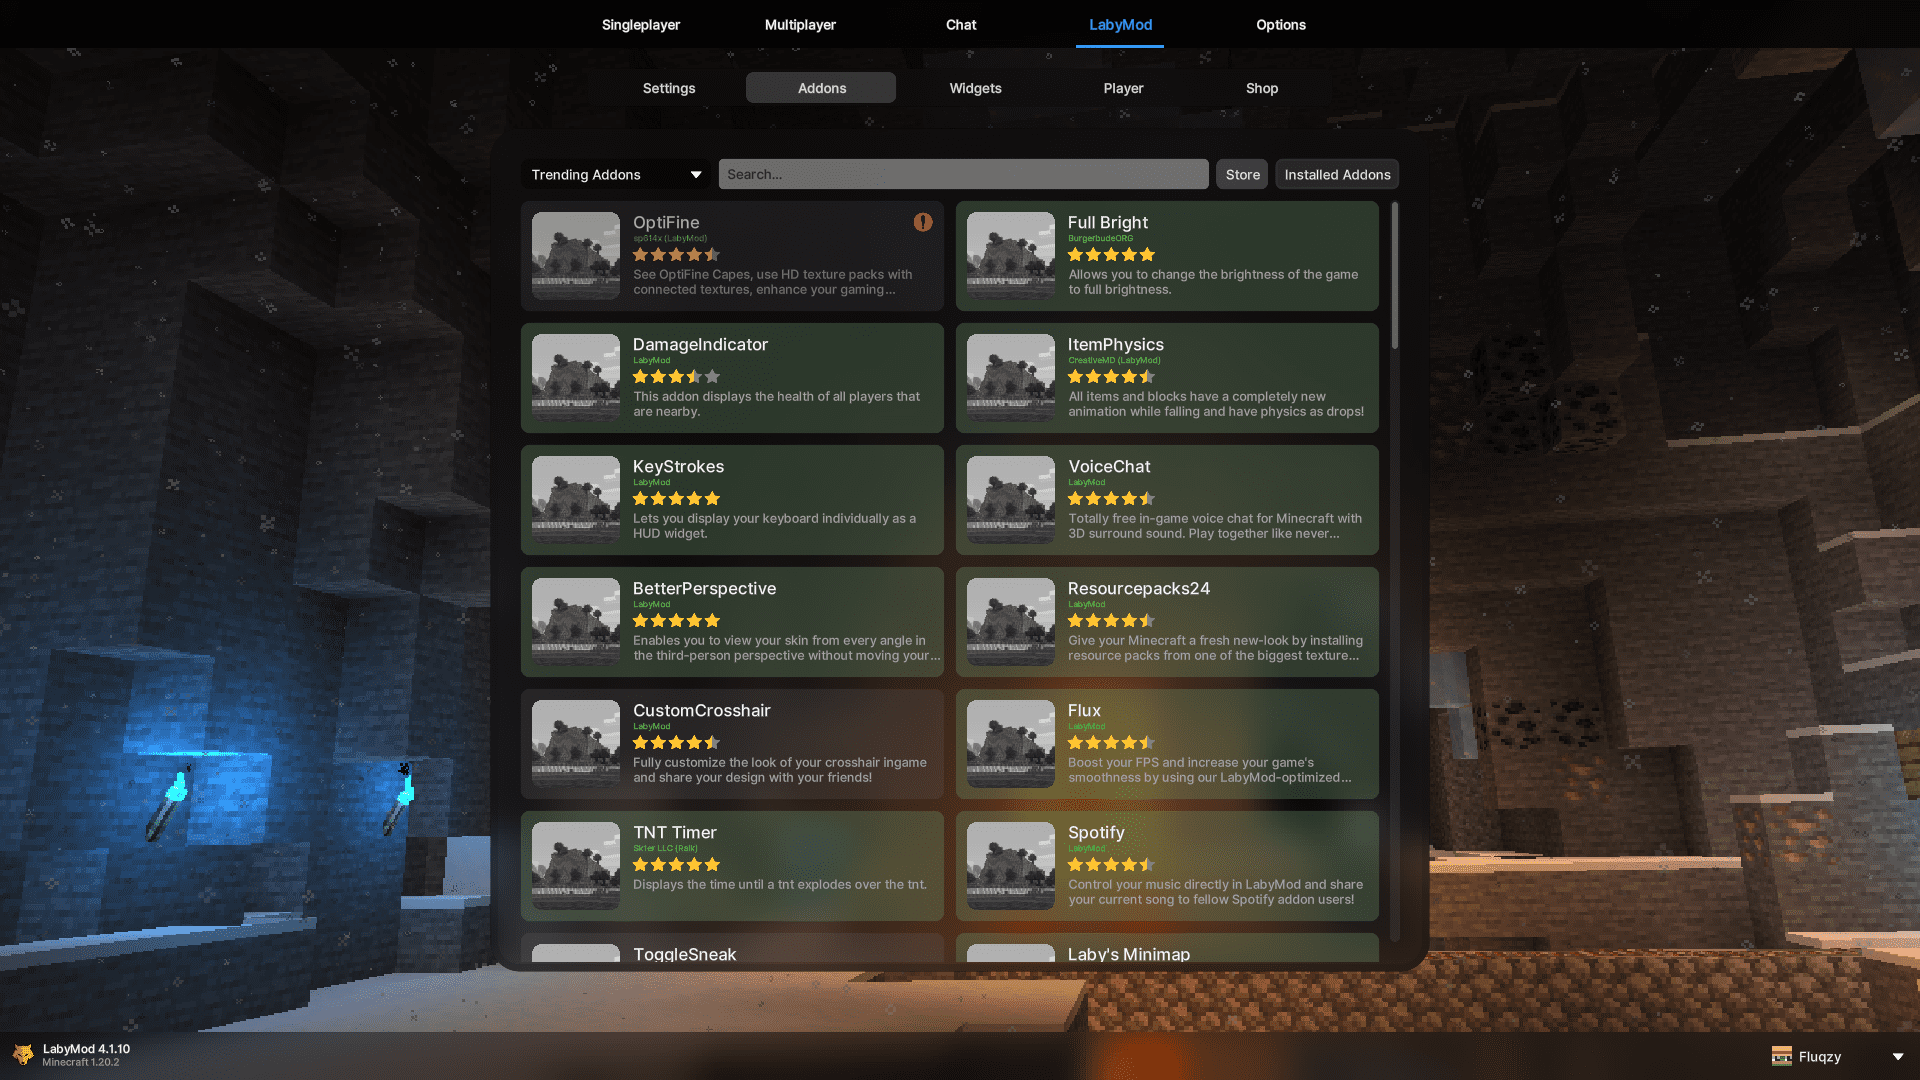Click the LabyMod wolf logo icon

click(23, 1055)
